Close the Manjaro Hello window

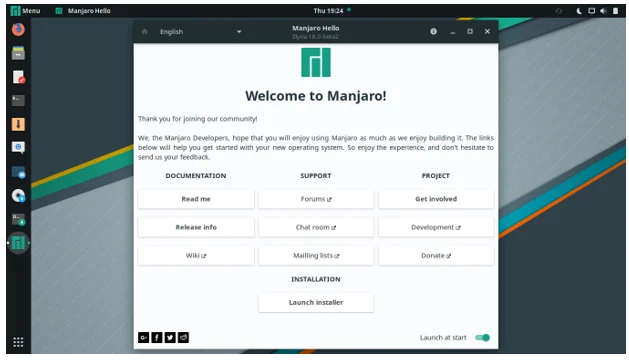click(x=487, y=31)
